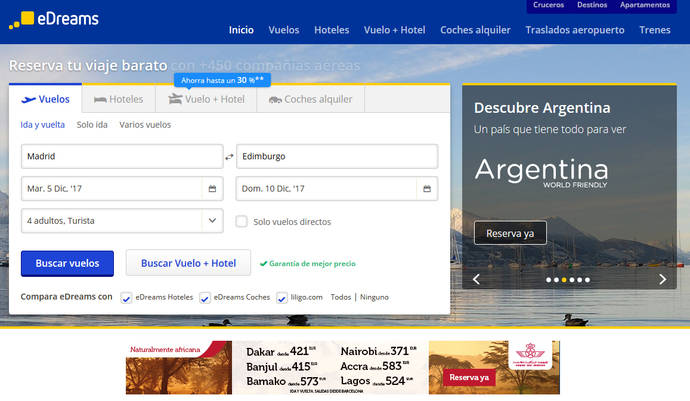The height and width of the screenshot is (401, 690).
Task: Select Ninguno comparison option
Action: click(x=374, y=297)
